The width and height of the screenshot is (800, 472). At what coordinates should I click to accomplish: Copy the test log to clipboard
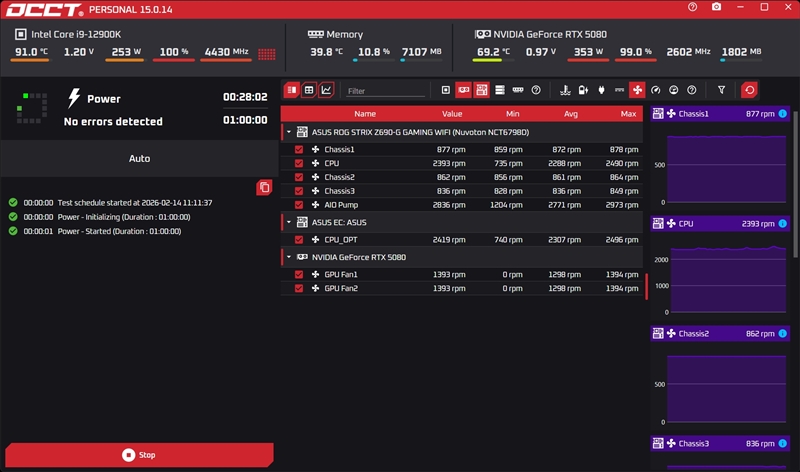264,187
